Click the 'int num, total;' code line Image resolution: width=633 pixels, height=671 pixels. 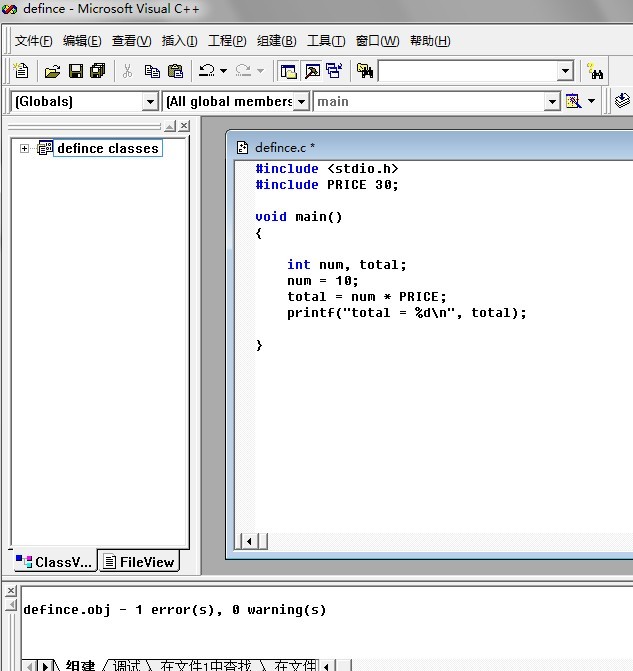coord(347,265)
